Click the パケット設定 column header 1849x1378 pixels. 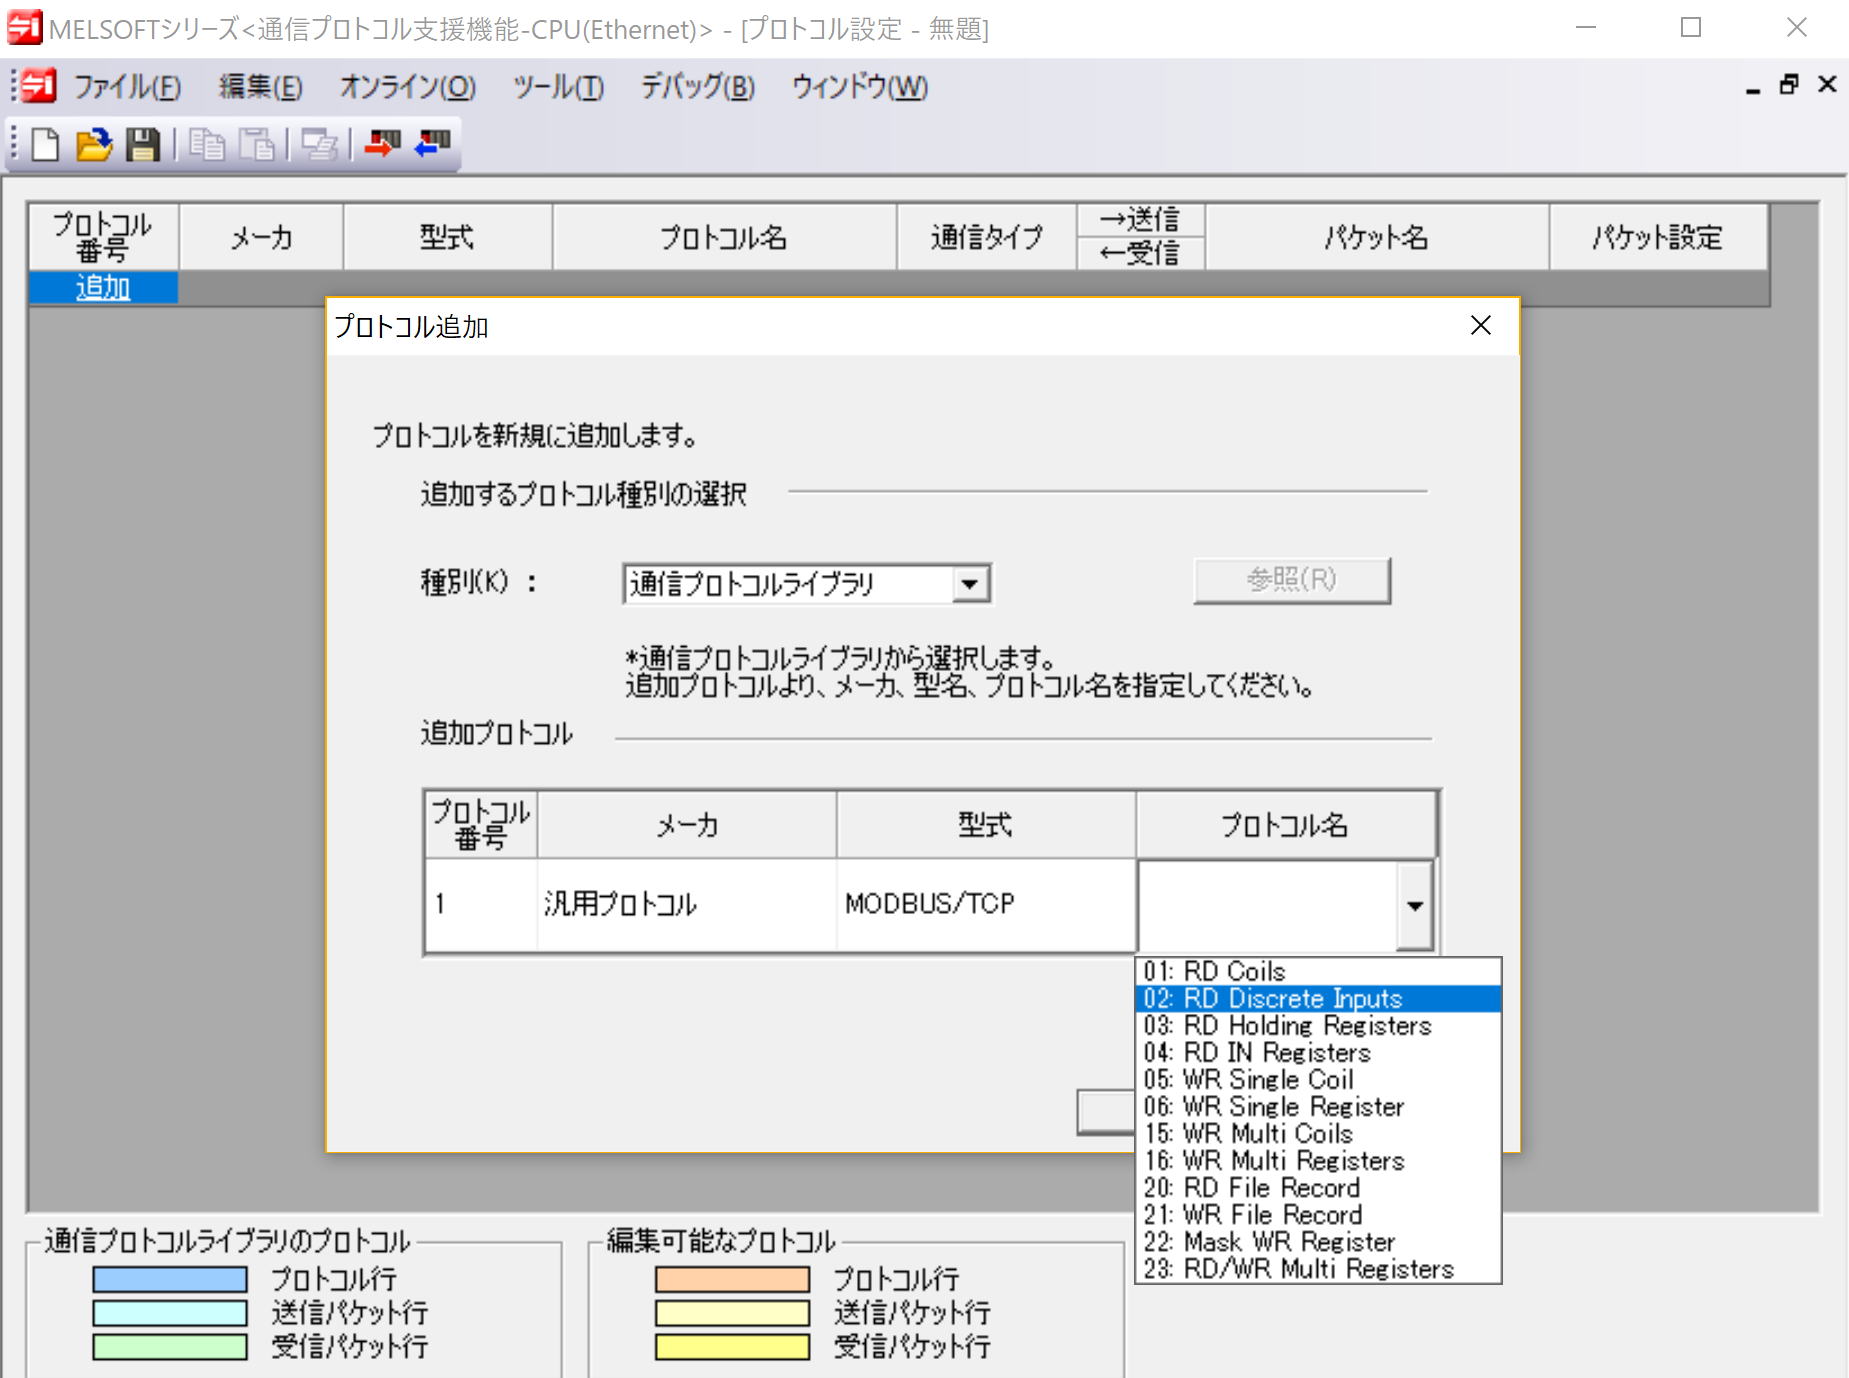click(x=1658, y=237)
